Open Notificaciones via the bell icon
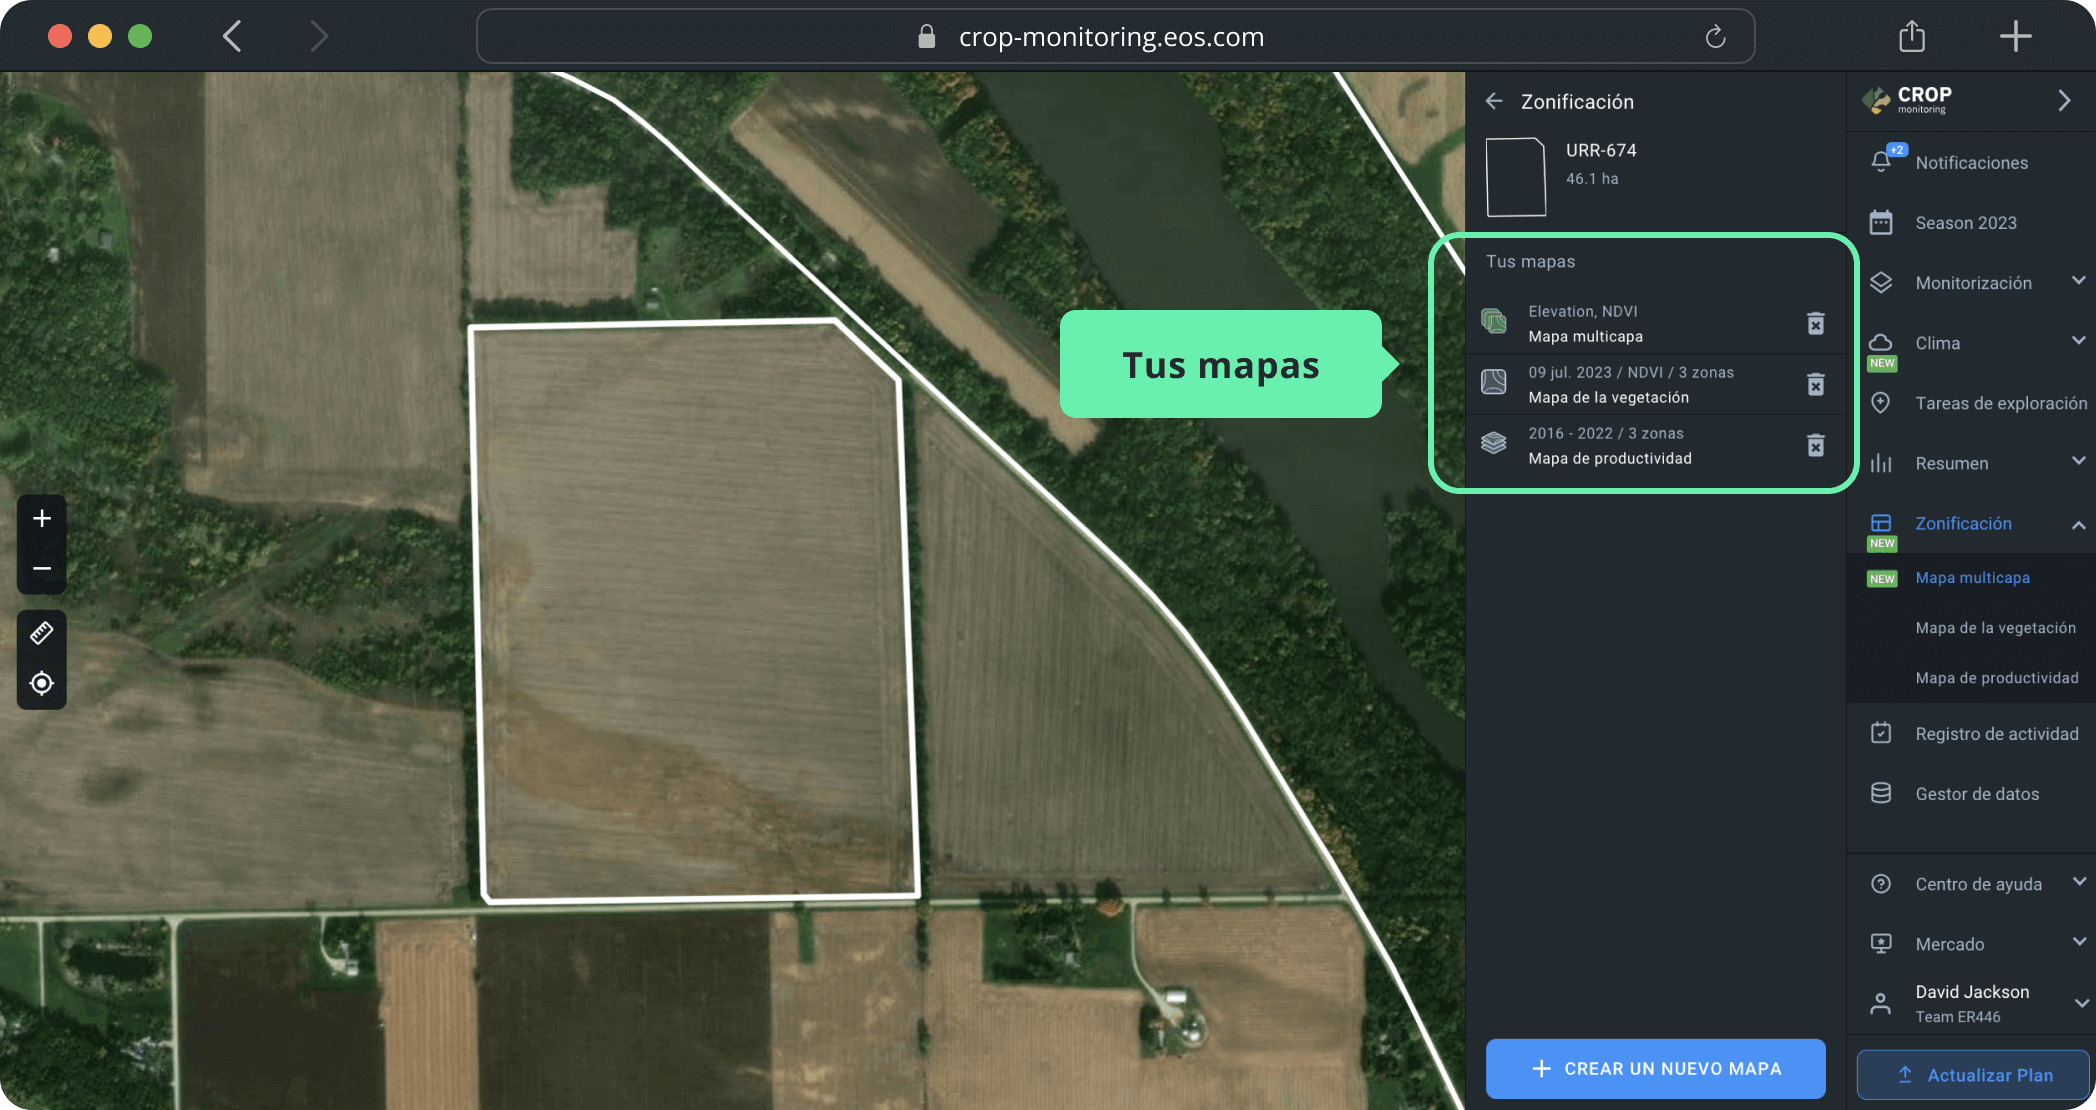Screen dimensions: 2096x1110 click(x=1883, y=162)
